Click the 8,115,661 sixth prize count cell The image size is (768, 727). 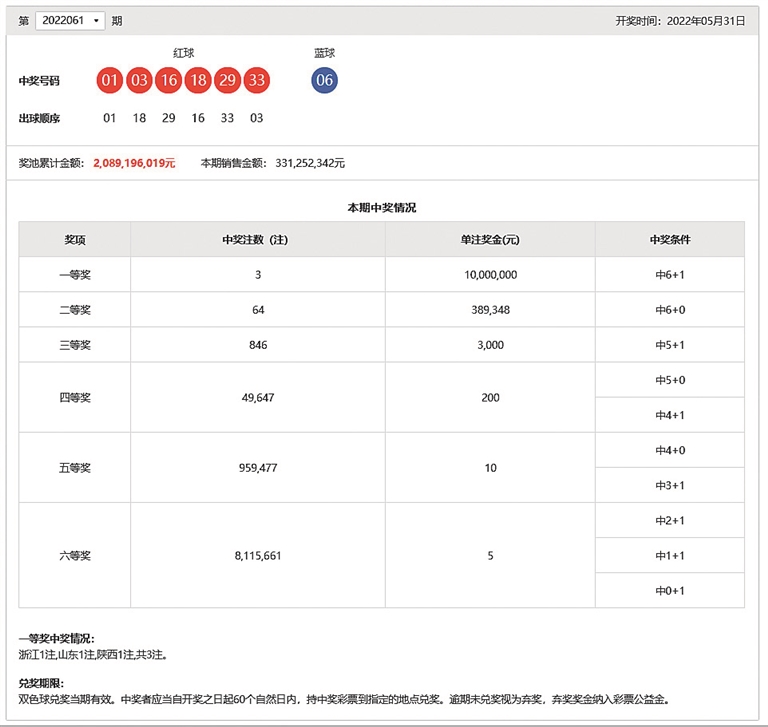point(257,556)
